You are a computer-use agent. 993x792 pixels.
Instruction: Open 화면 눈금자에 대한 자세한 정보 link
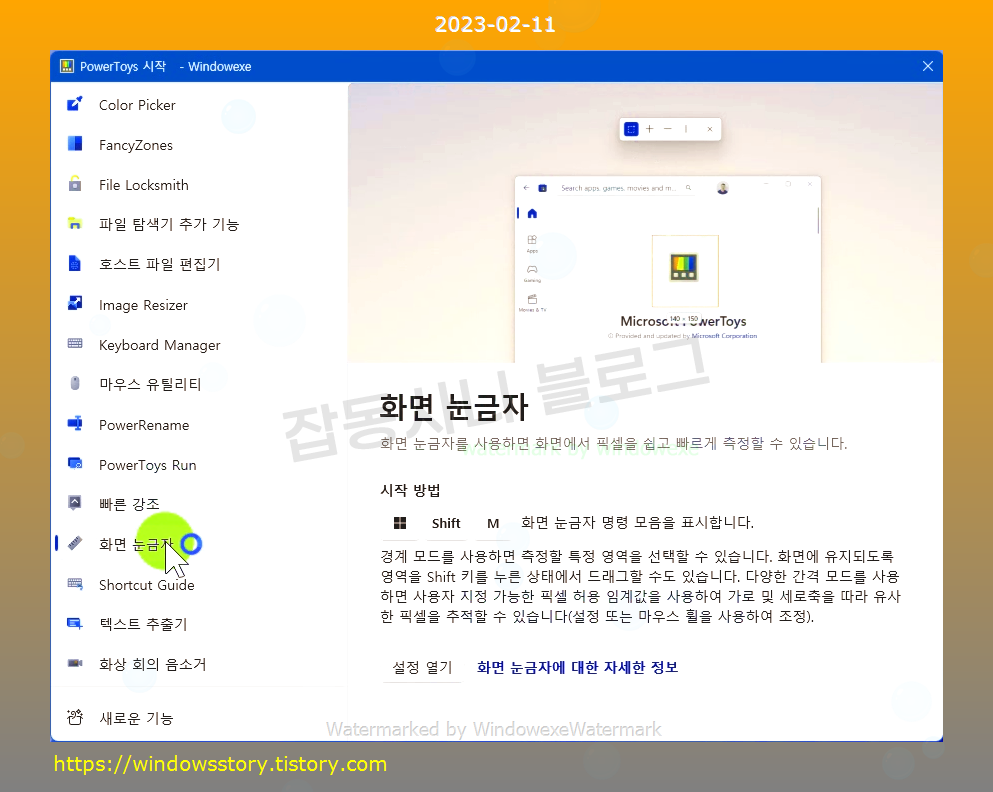coord(577,667)
